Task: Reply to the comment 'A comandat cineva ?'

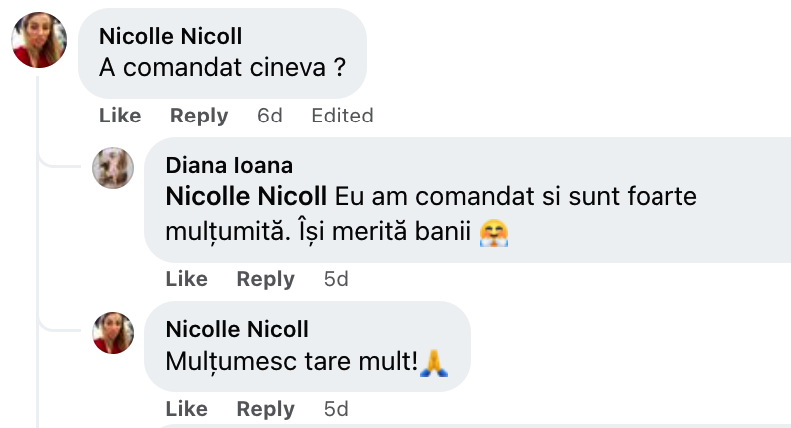Action: coord(199,116)
